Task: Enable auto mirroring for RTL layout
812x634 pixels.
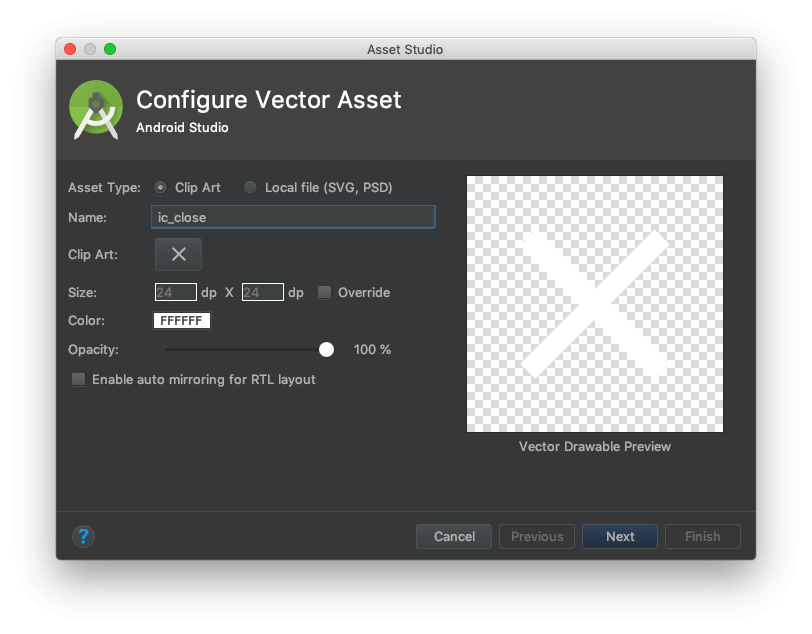Action: (x=78, y=379)
